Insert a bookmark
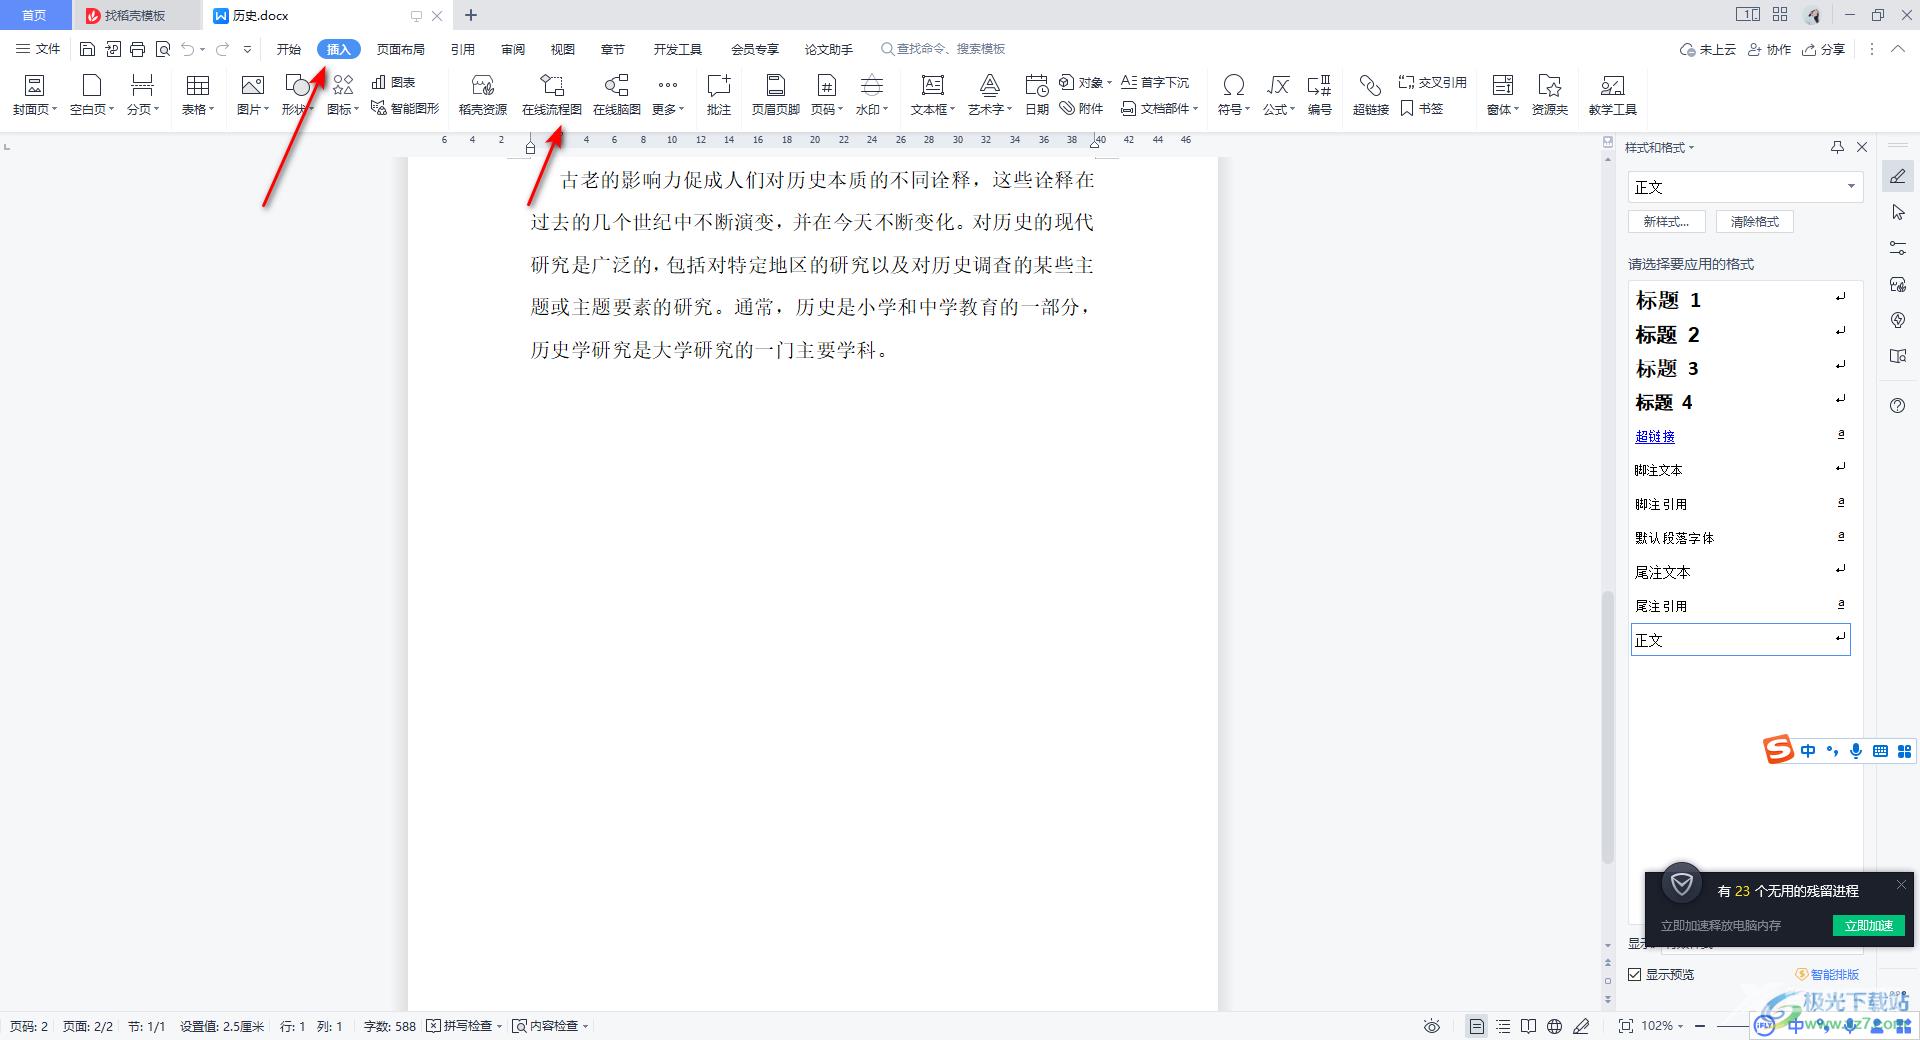The height and width of the screenshot is (1040, 1920). click(x=1421, y=108)
